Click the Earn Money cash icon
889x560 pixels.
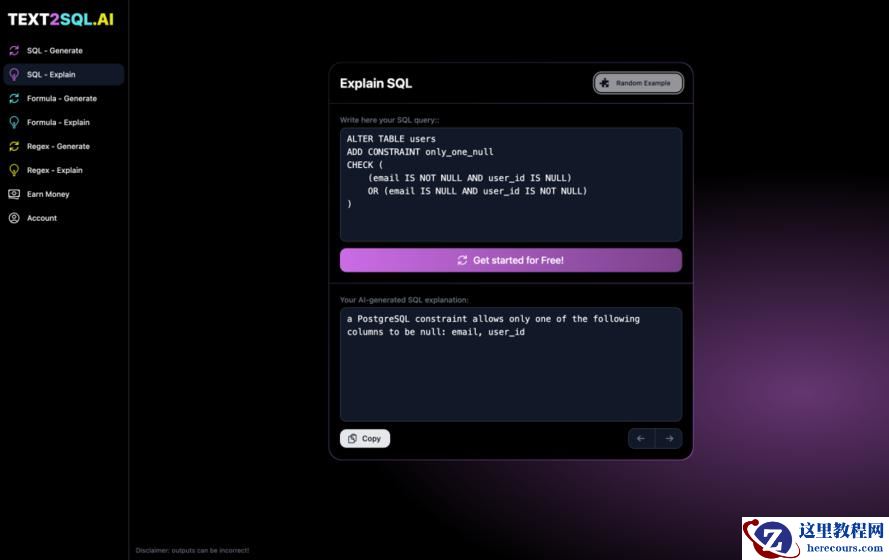pyautogui.click(x=14, y=194)
